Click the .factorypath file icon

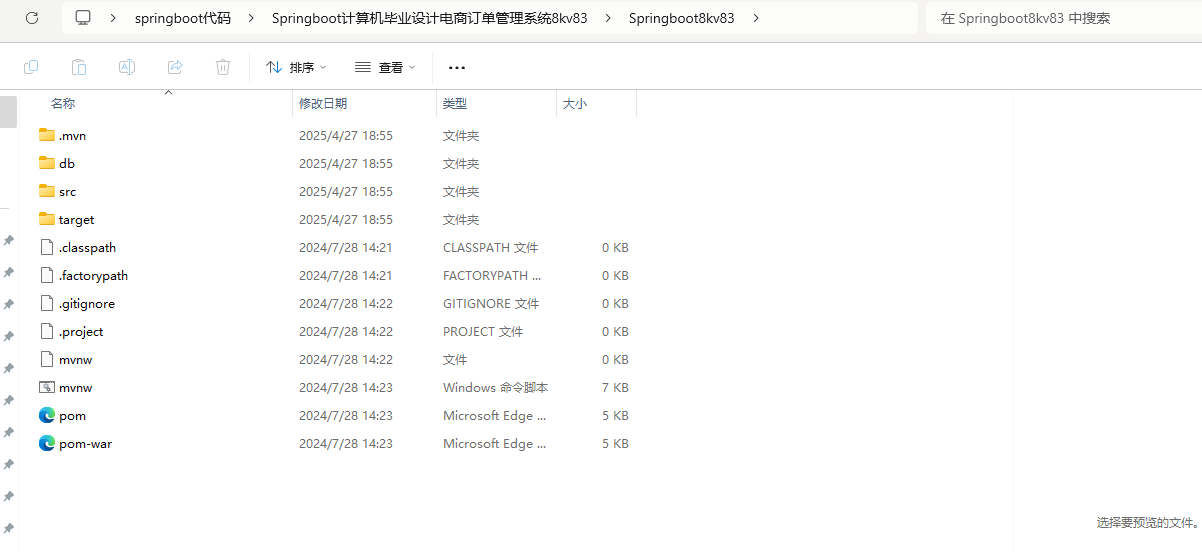coord(47,275)
